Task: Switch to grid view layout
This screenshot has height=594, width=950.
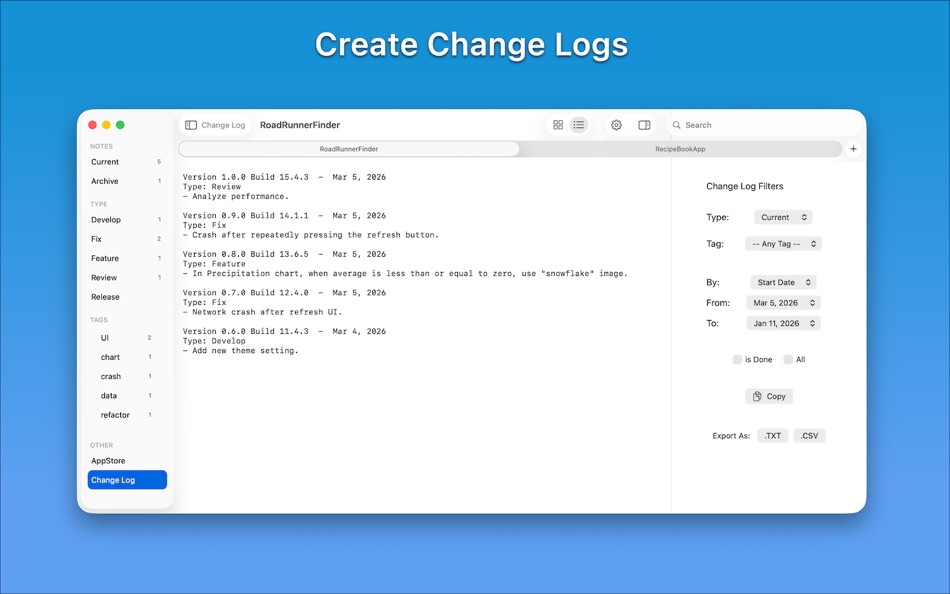Action: point(558,124)
